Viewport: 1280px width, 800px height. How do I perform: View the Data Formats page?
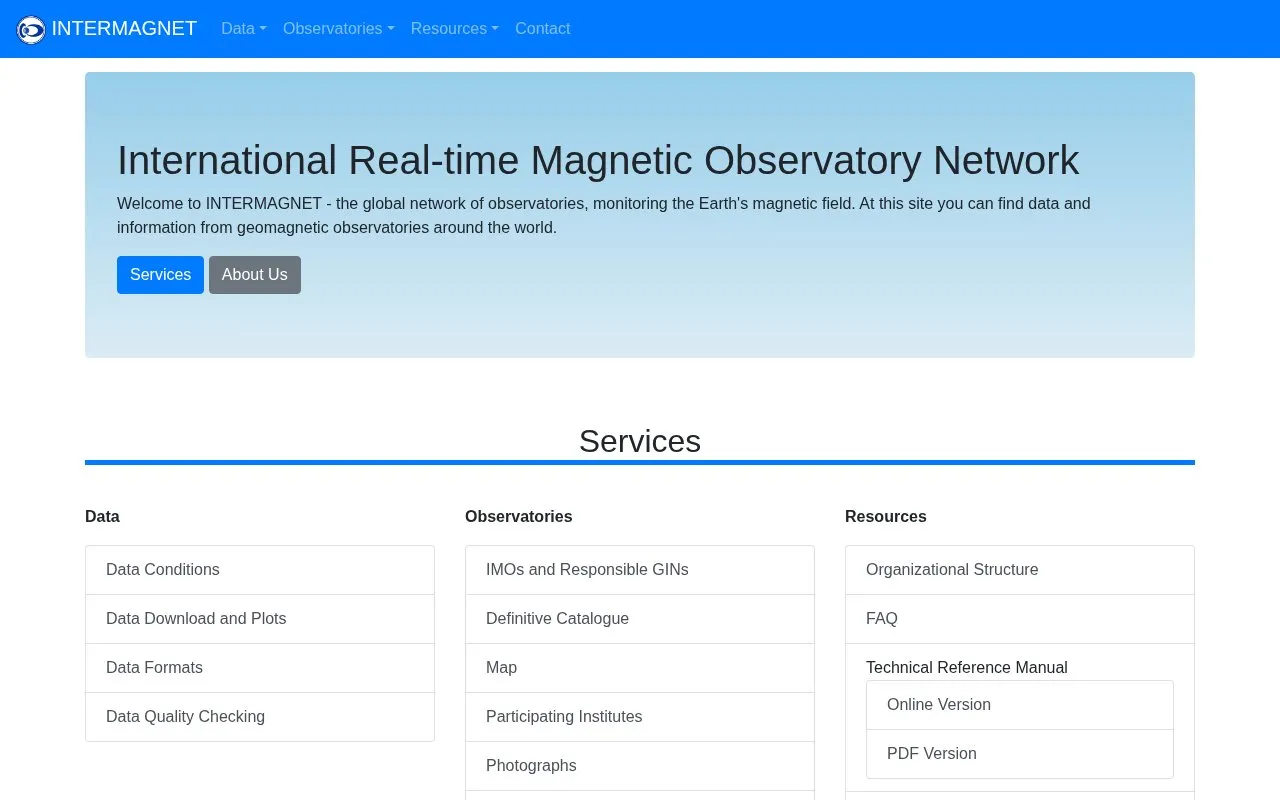tap(260, 668)
